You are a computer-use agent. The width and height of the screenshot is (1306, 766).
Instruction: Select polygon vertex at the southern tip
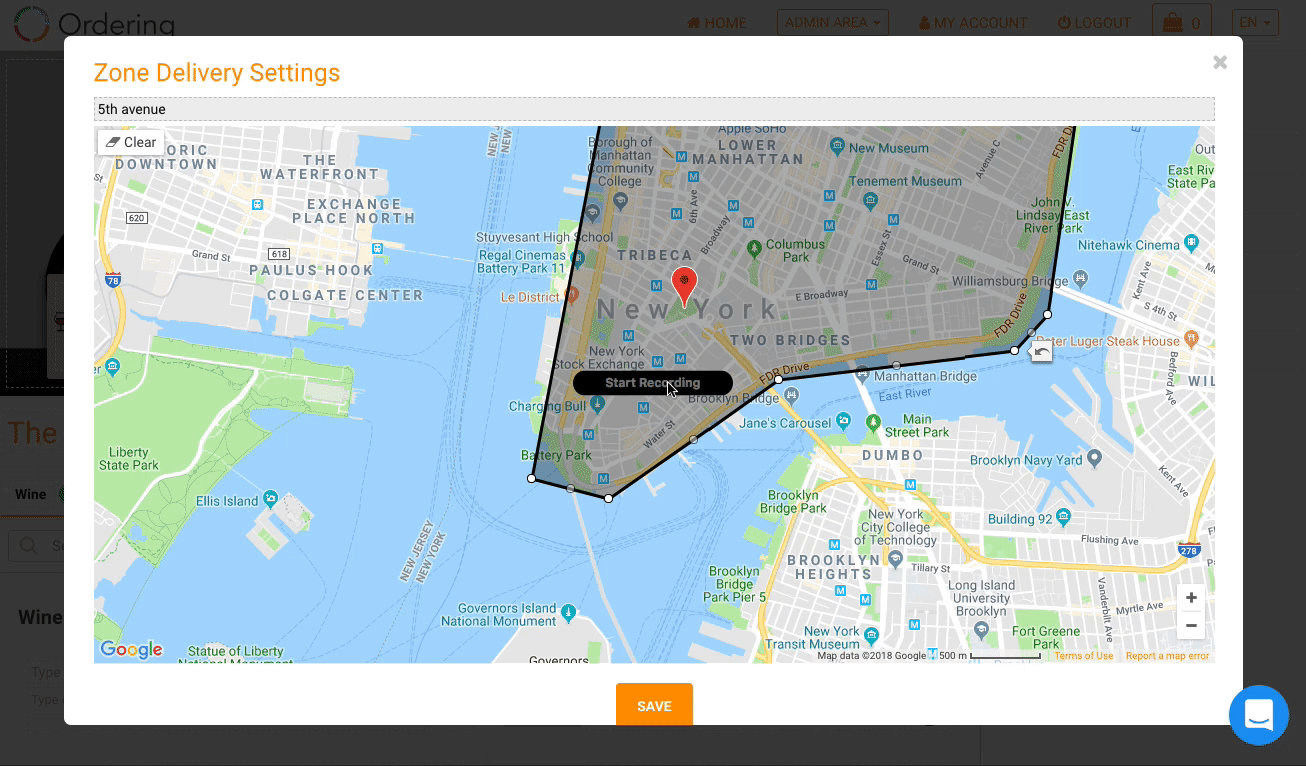[608, 498]
